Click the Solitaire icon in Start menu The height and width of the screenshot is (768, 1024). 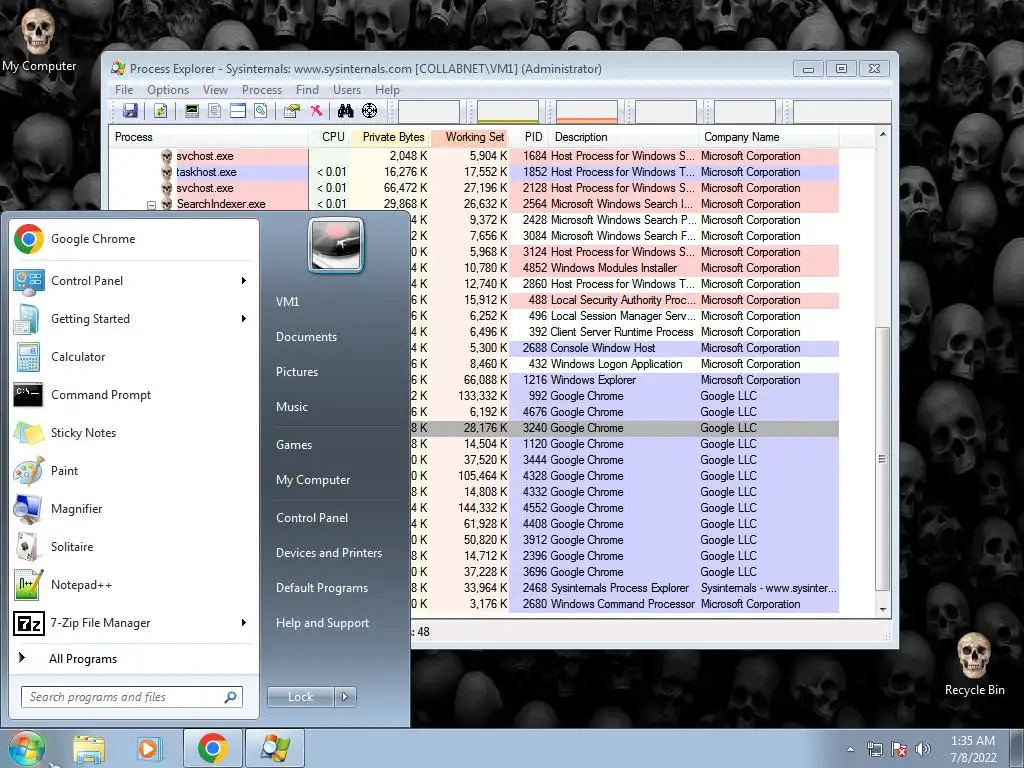(x=29, y=547)
